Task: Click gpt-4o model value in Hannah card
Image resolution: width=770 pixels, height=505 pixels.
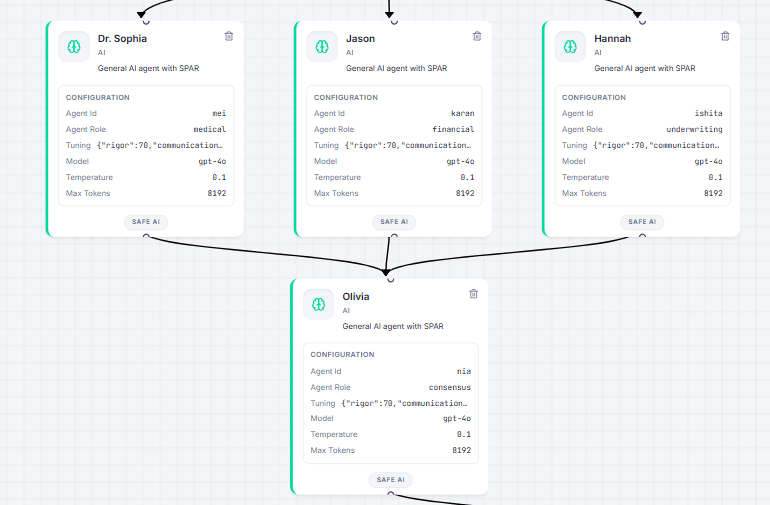Action: 708,162
